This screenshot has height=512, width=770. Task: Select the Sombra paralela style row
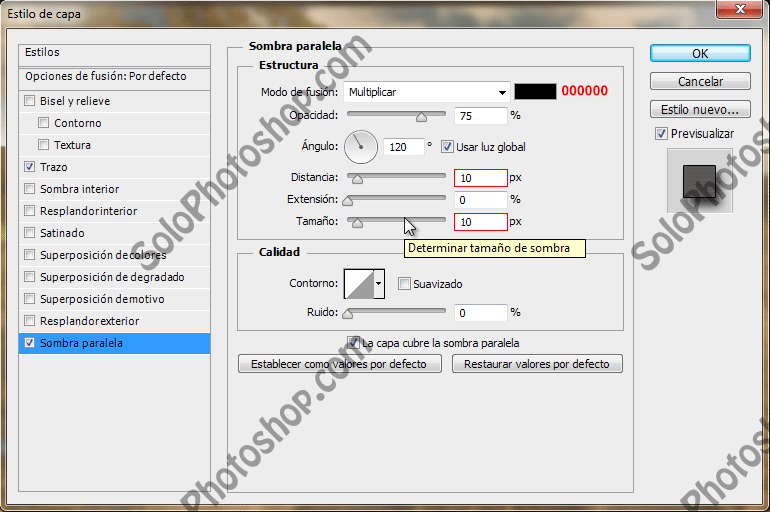(114, 343)
